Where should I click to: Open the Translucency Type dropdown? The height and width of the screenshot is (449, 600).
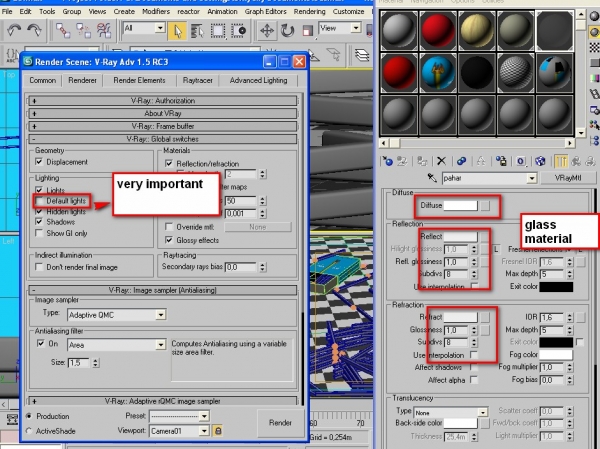[483, 412]
